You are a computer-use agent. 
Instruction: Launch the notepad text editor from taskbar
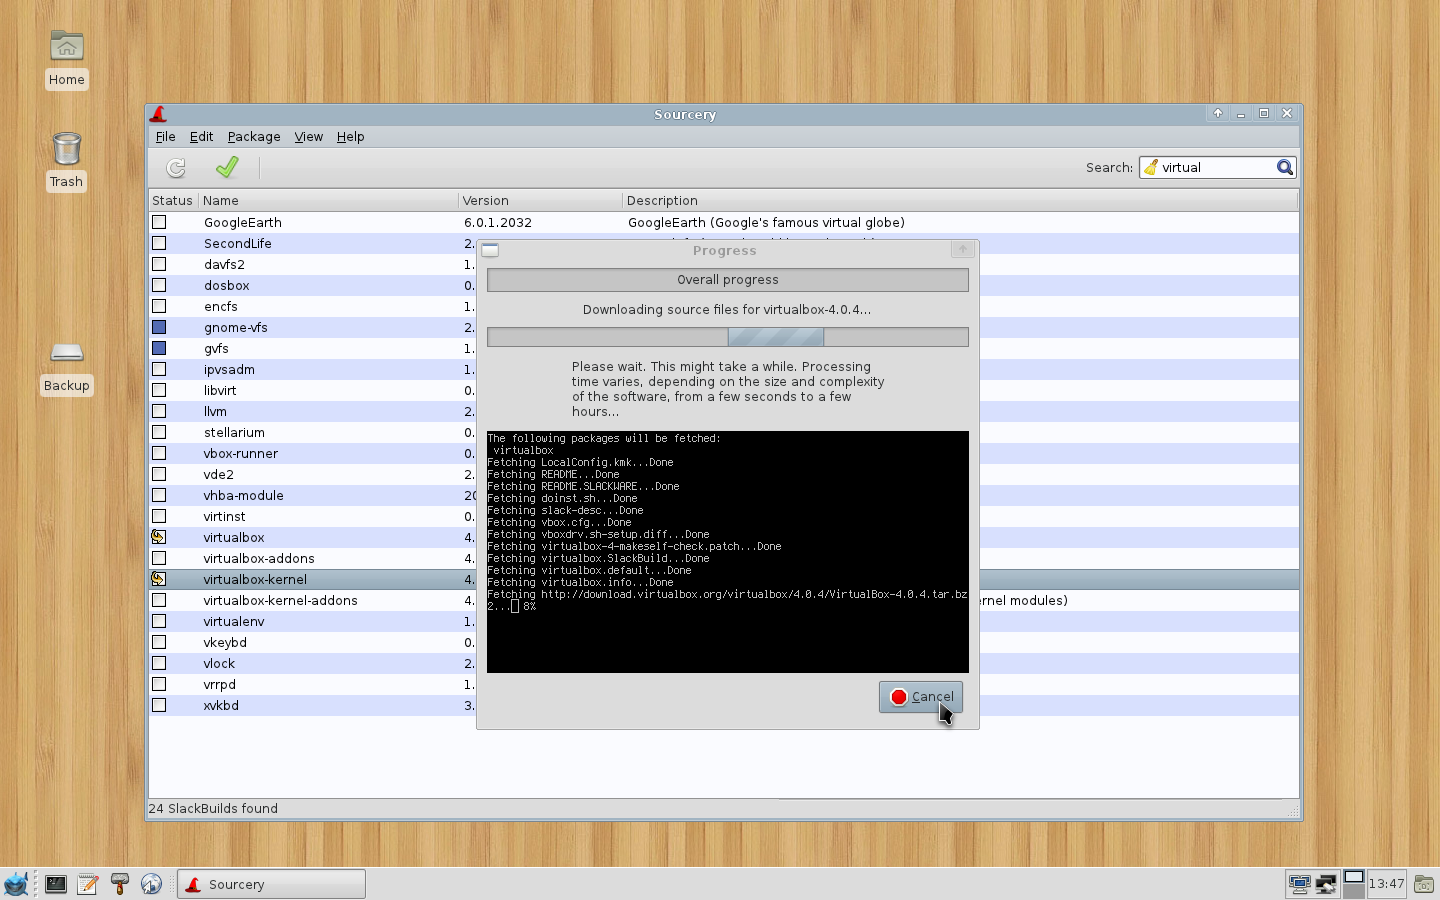point(88,884)
